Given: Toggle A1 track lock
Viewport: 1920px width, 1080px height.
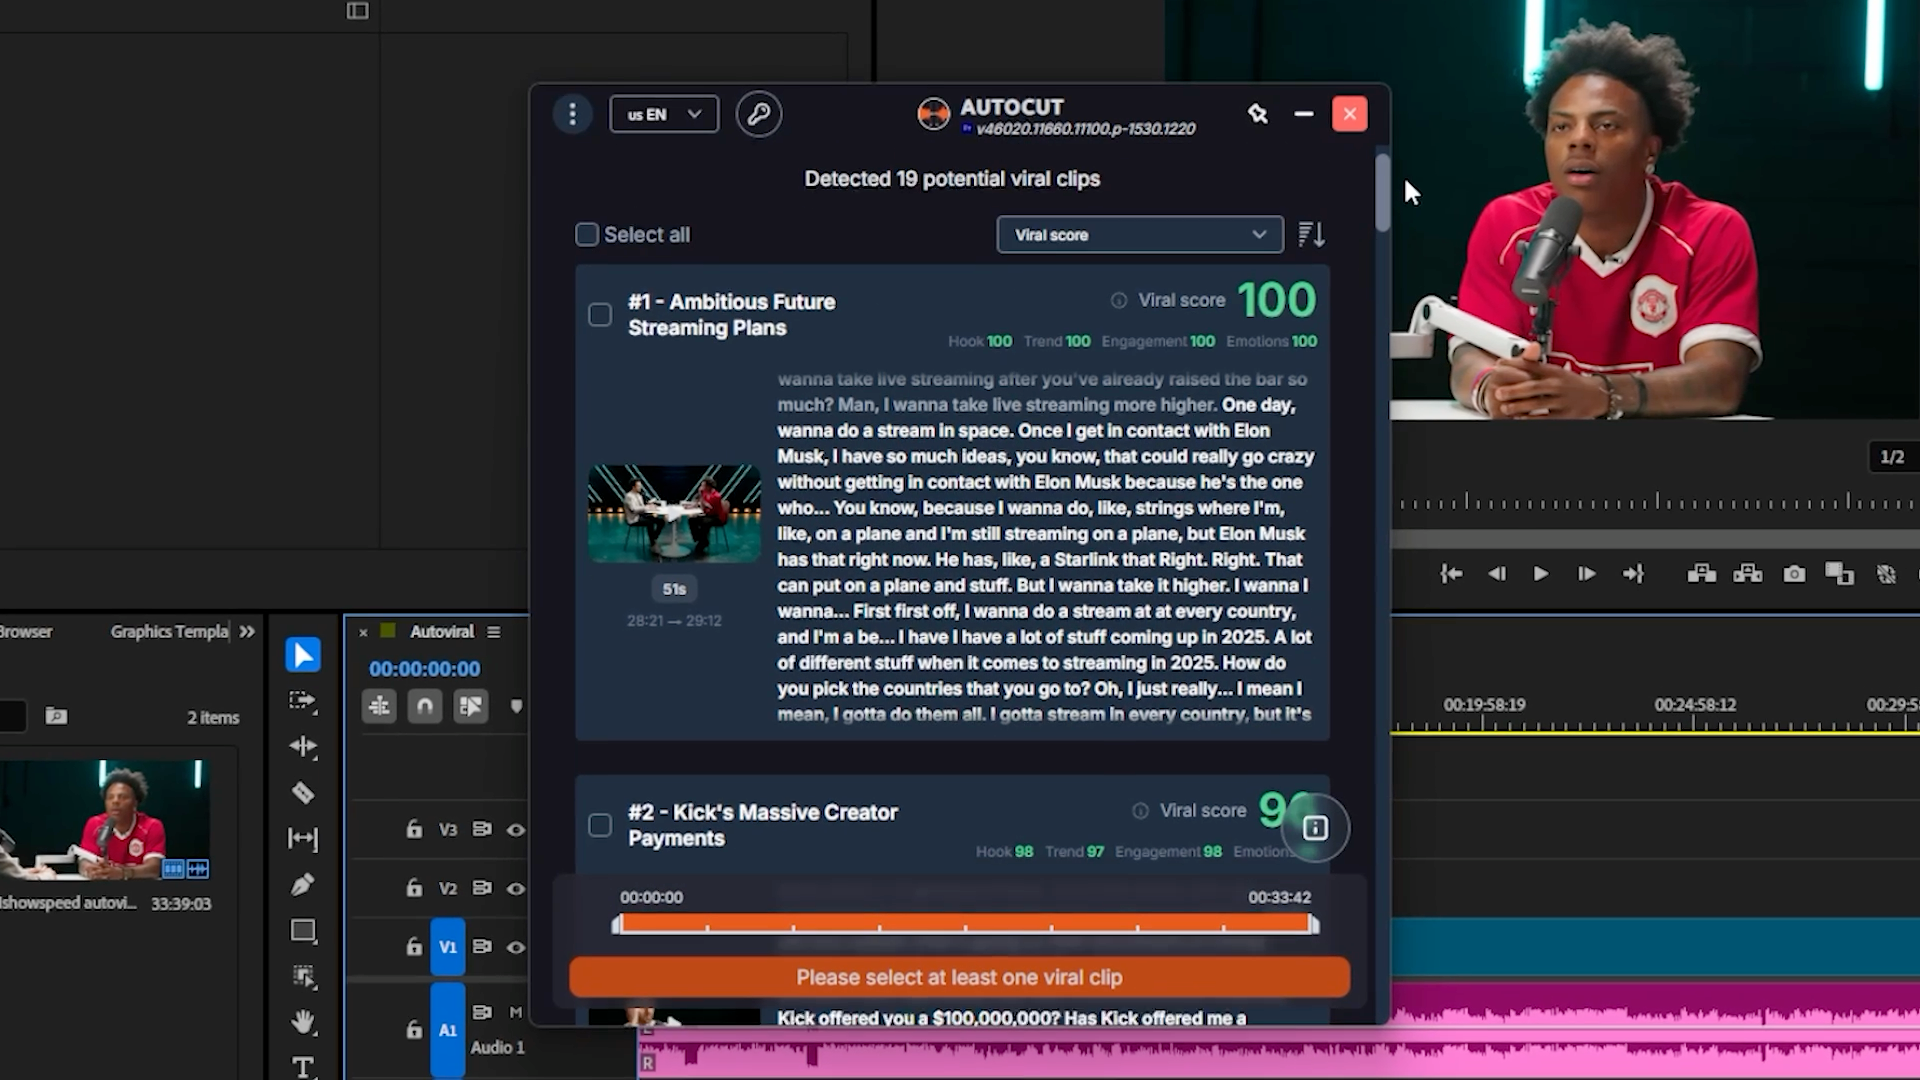Looking at the screenshot, I should pos(414,1029).
